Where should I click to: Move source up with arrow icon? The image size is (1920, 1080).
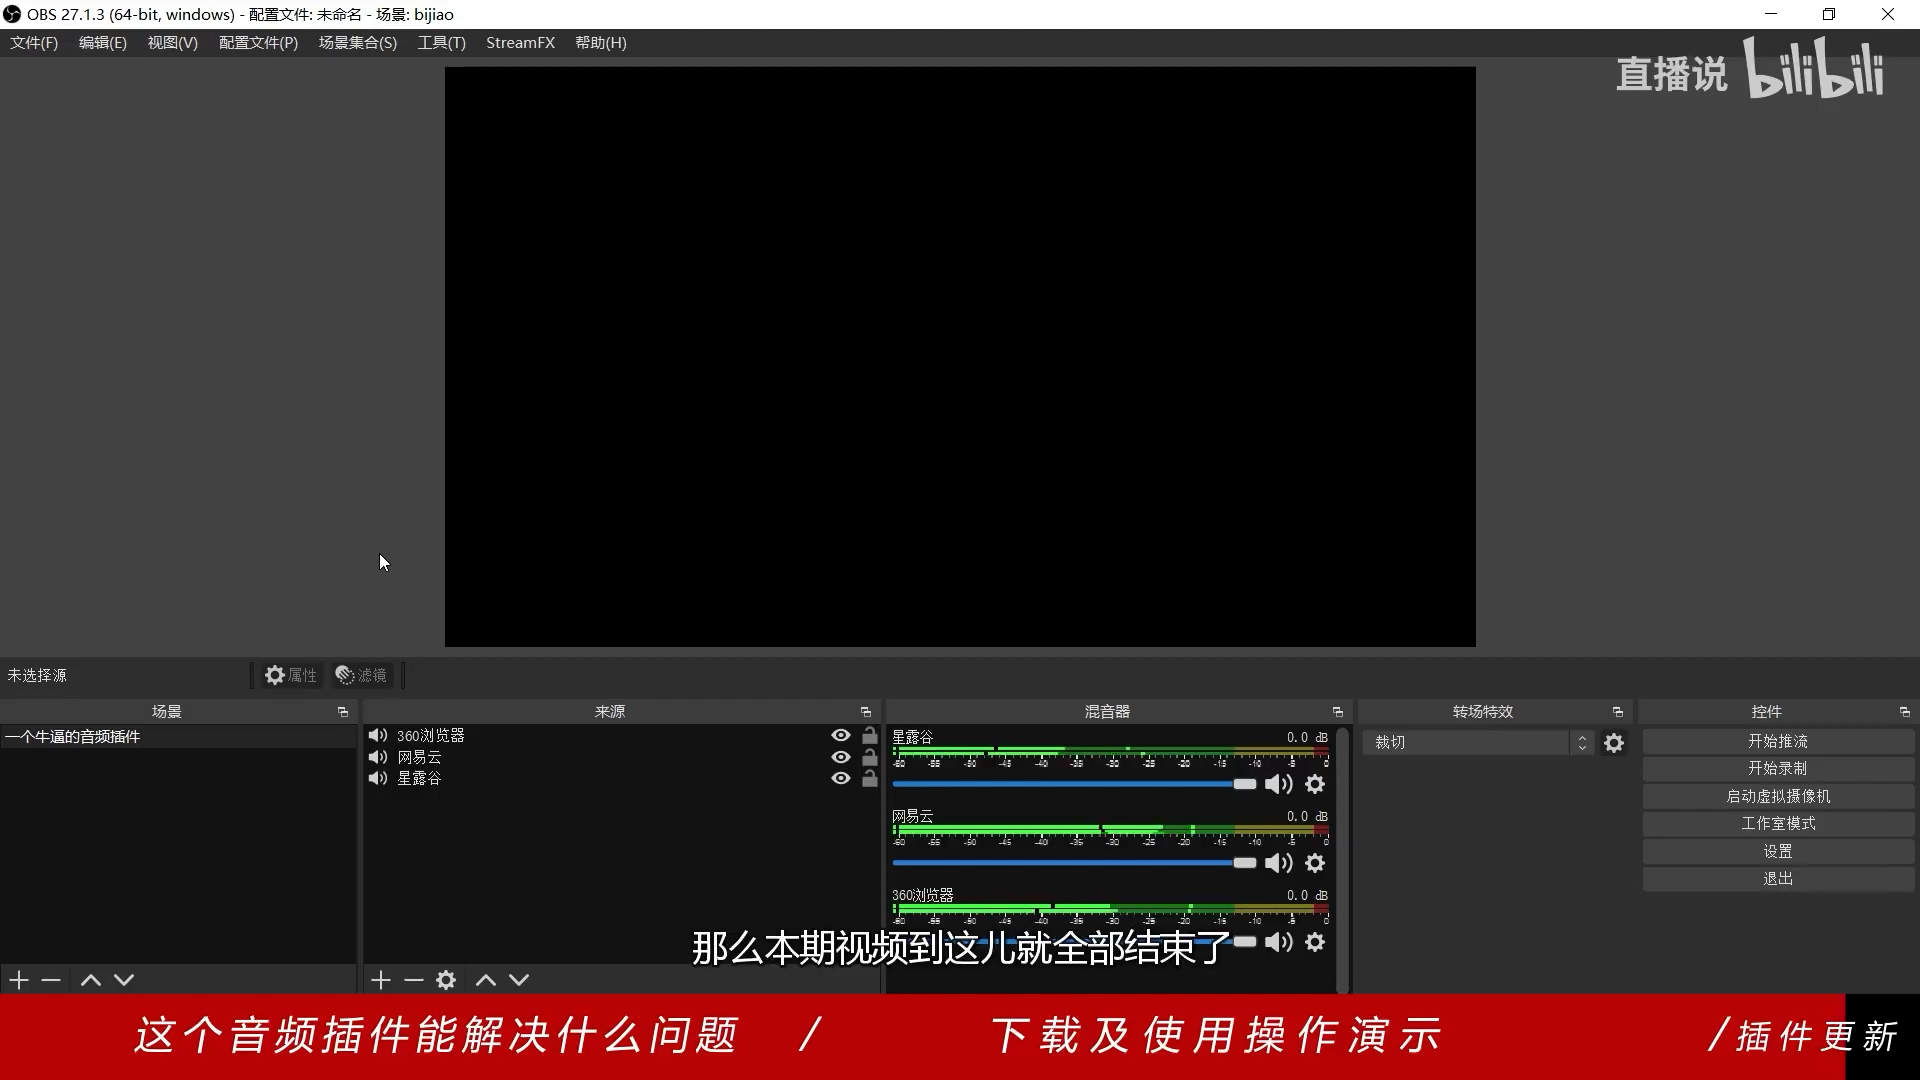(x=486, y=980)
